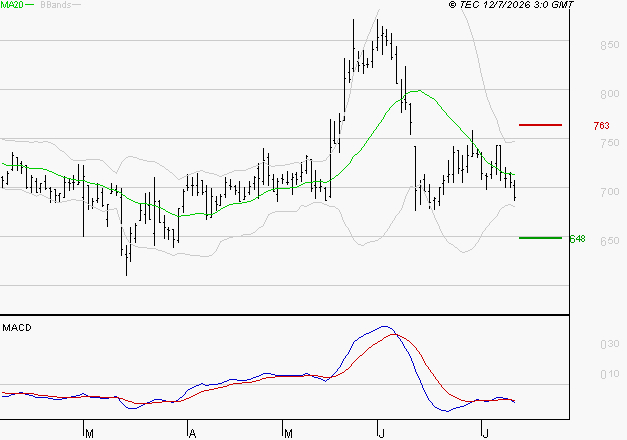Click the second M month axis label
Viewport: 627px width, 440px height.
coord(288,434)
